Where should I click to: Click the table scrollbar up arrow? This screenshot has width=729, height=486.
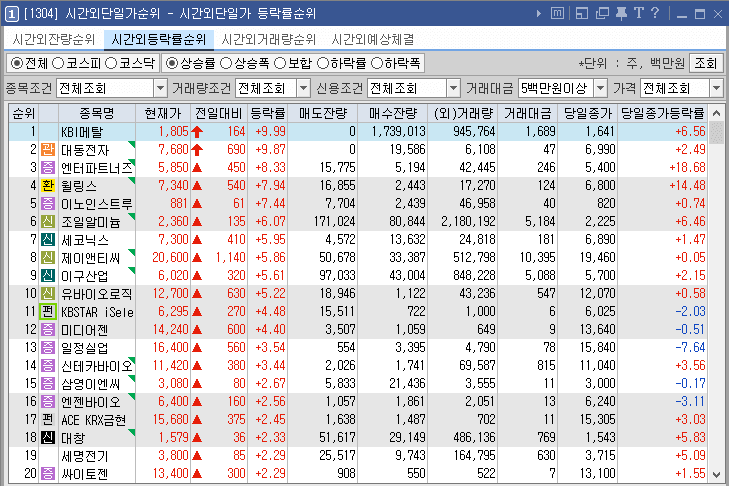716,113
